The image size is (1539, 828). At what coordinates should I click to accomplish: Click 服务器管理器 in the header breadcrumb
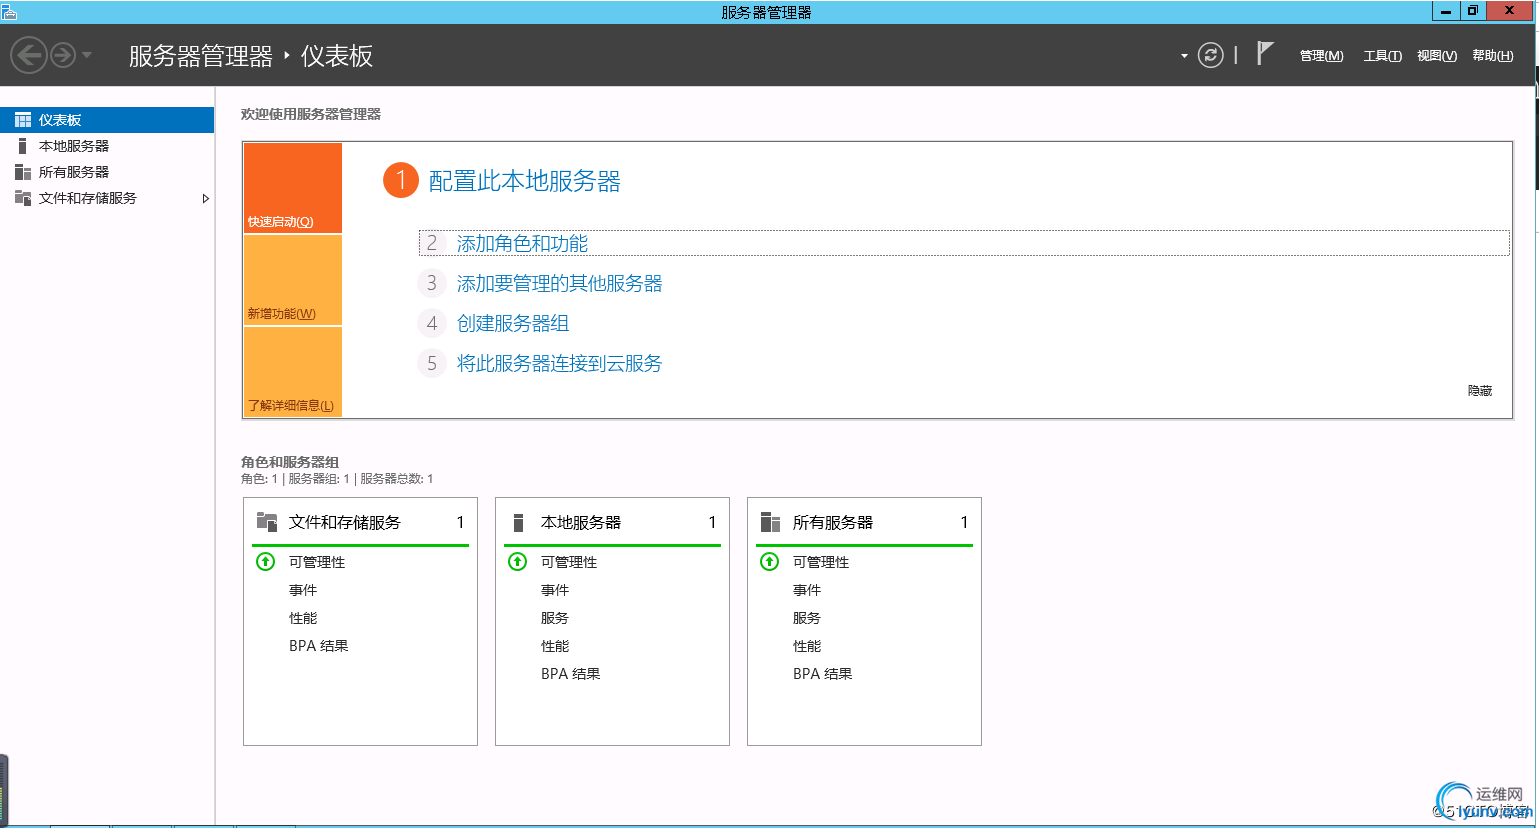(200, 56)
